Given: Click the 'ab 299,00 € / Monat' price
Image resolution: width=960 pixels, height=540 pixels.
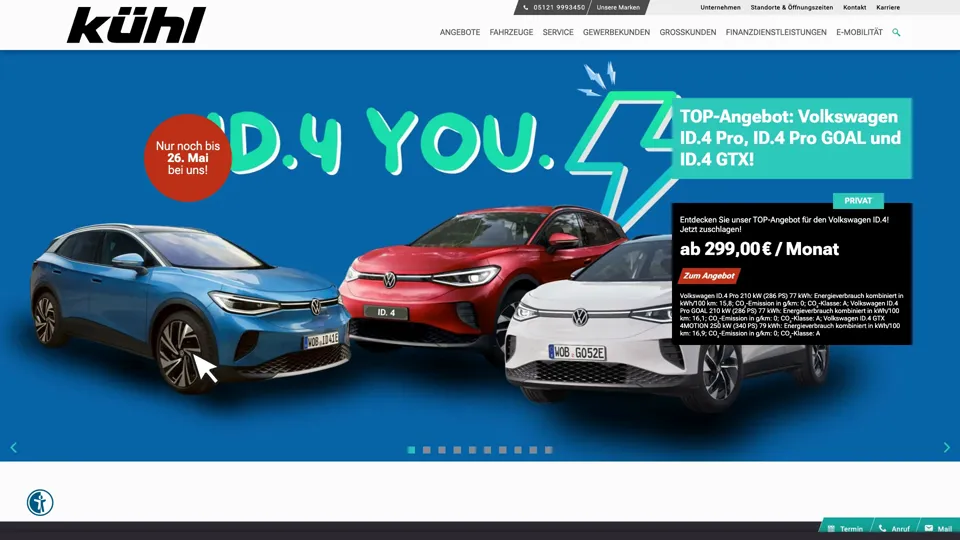Looking at the screenshot, I should (x=759, y=249).
